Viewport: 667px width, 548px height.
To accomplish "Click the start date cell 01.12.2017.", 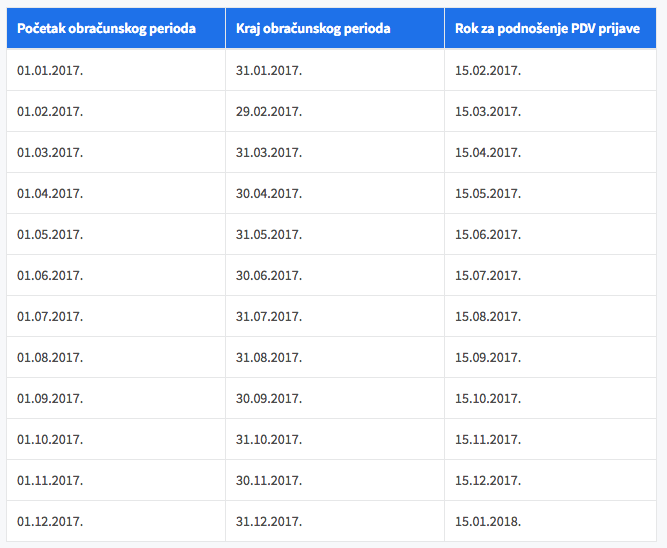I will (x=116, y=521).
